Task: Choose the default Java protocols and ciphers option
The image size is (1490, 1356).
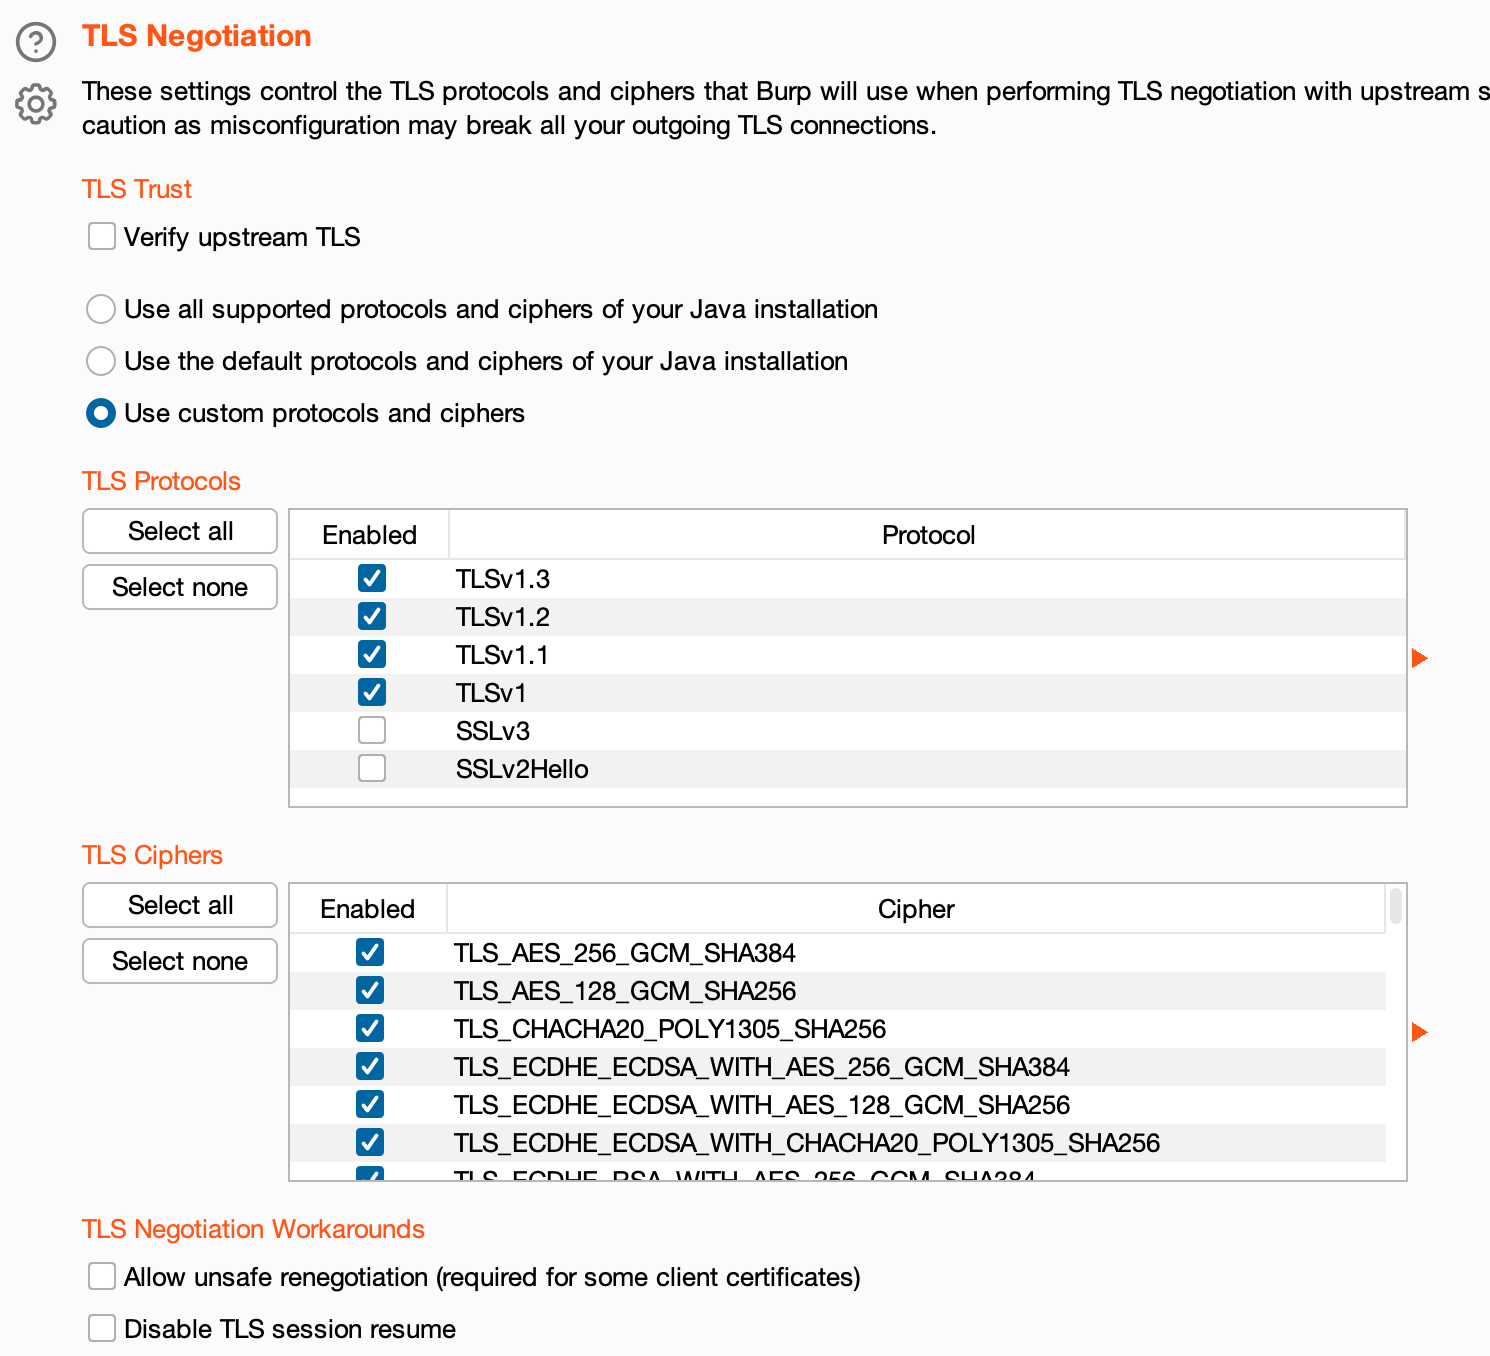Action: 101,361
